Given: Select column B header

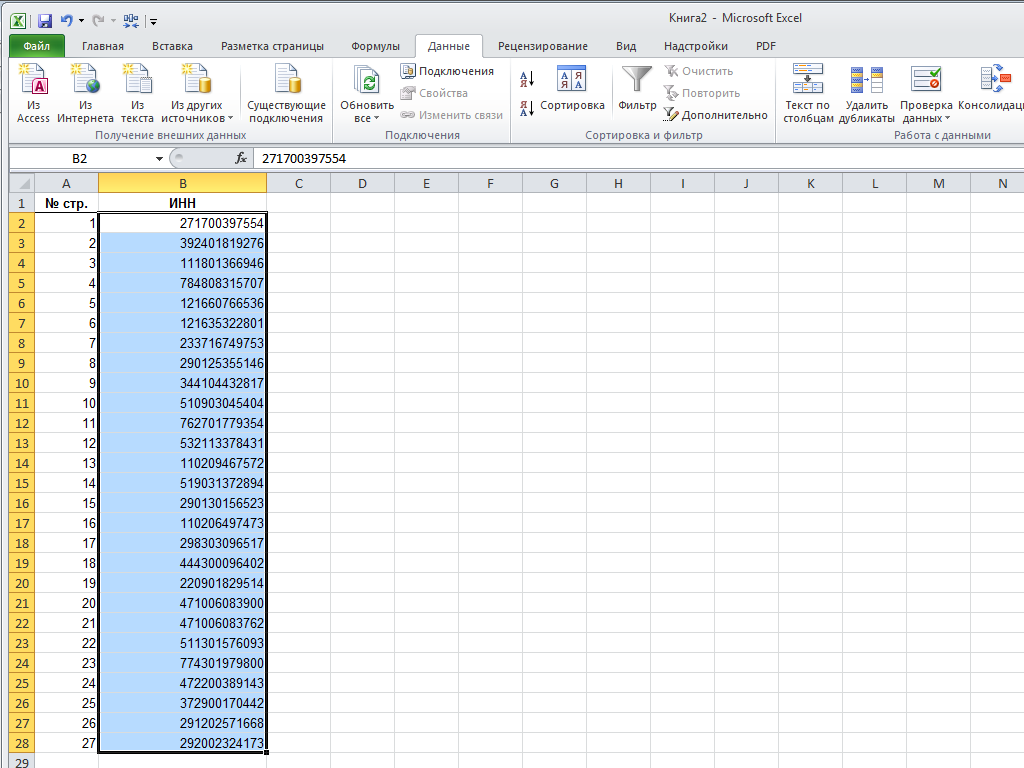Looking at the screenshot, I should tap(183, 184).
